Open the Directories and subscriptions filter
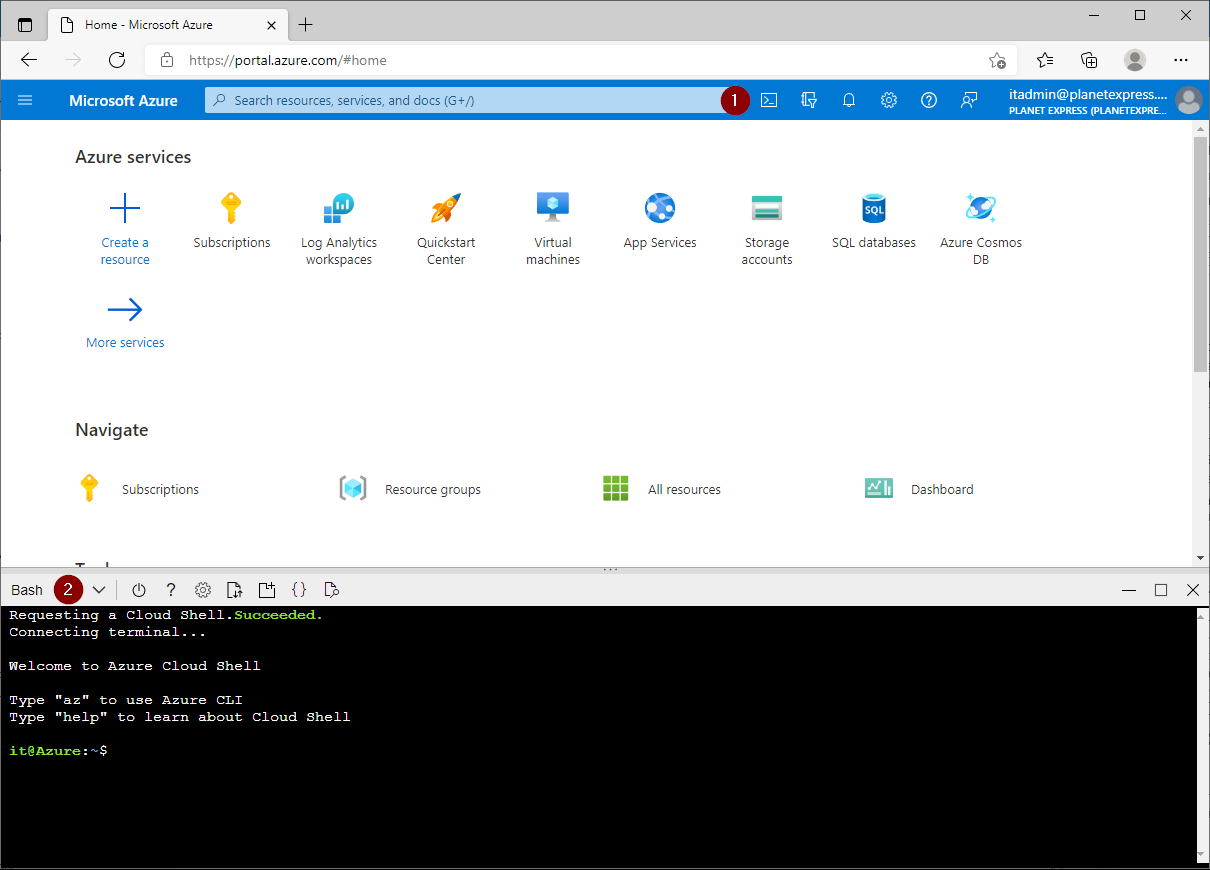This screenshot has width=1210, height=870. click(809, 100)
